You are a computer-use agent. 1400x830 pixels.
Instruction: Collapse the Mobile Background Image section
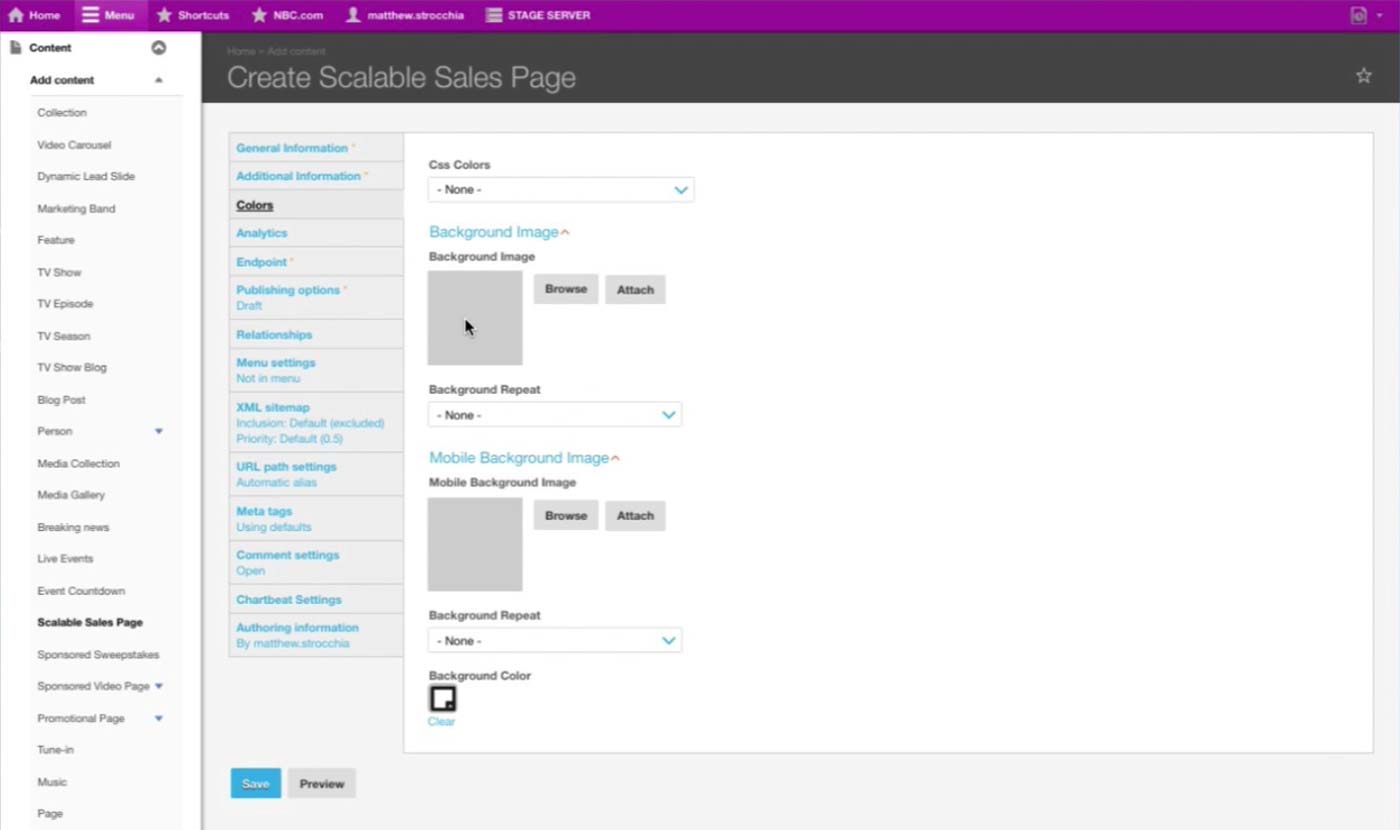(615, 458)
